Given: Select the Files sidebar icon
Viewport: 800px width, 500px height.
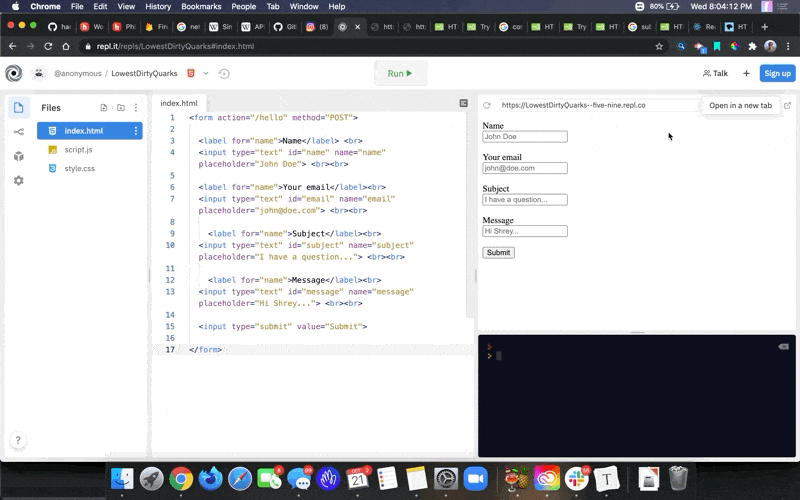Looking at the screenshot, I should point(19,108).
